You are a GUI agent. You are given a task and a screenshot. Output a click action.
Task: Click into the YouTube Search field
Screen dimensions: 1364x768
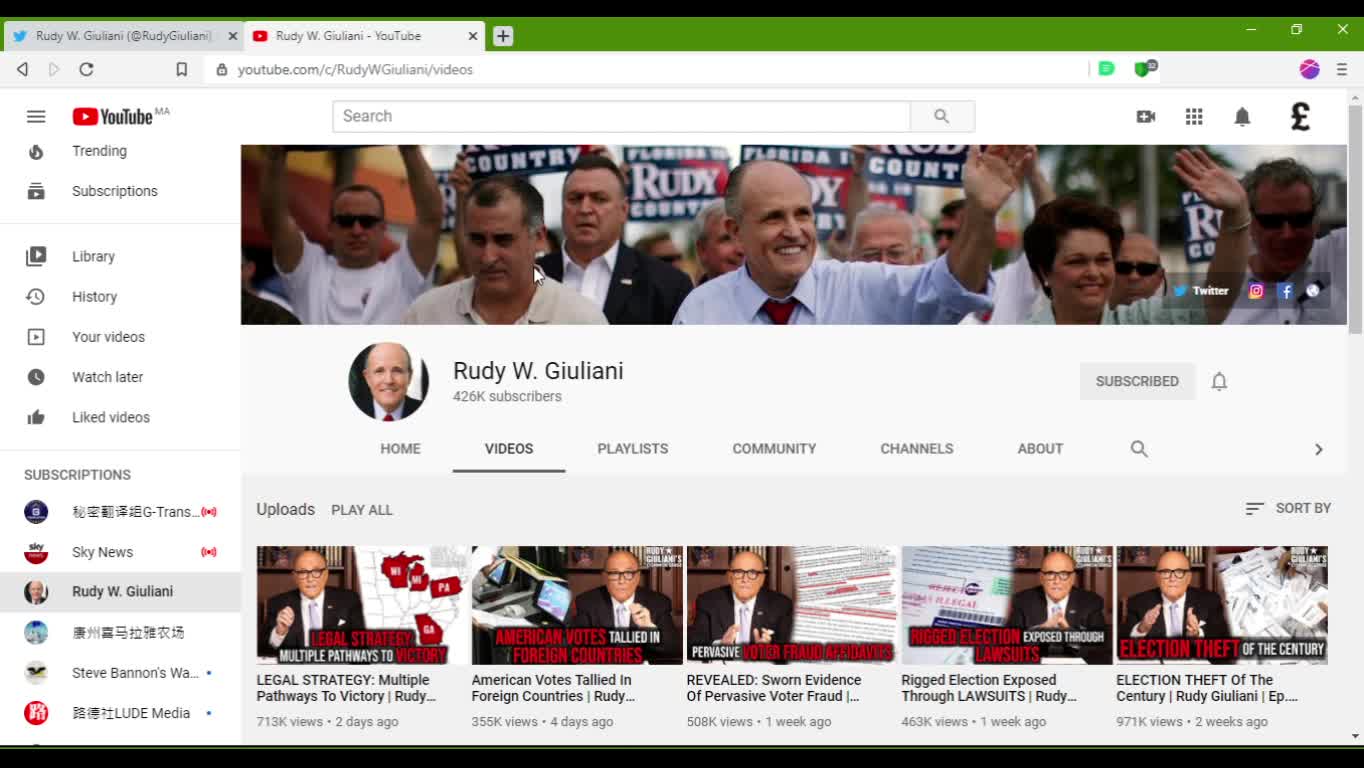tap(621, 116)
